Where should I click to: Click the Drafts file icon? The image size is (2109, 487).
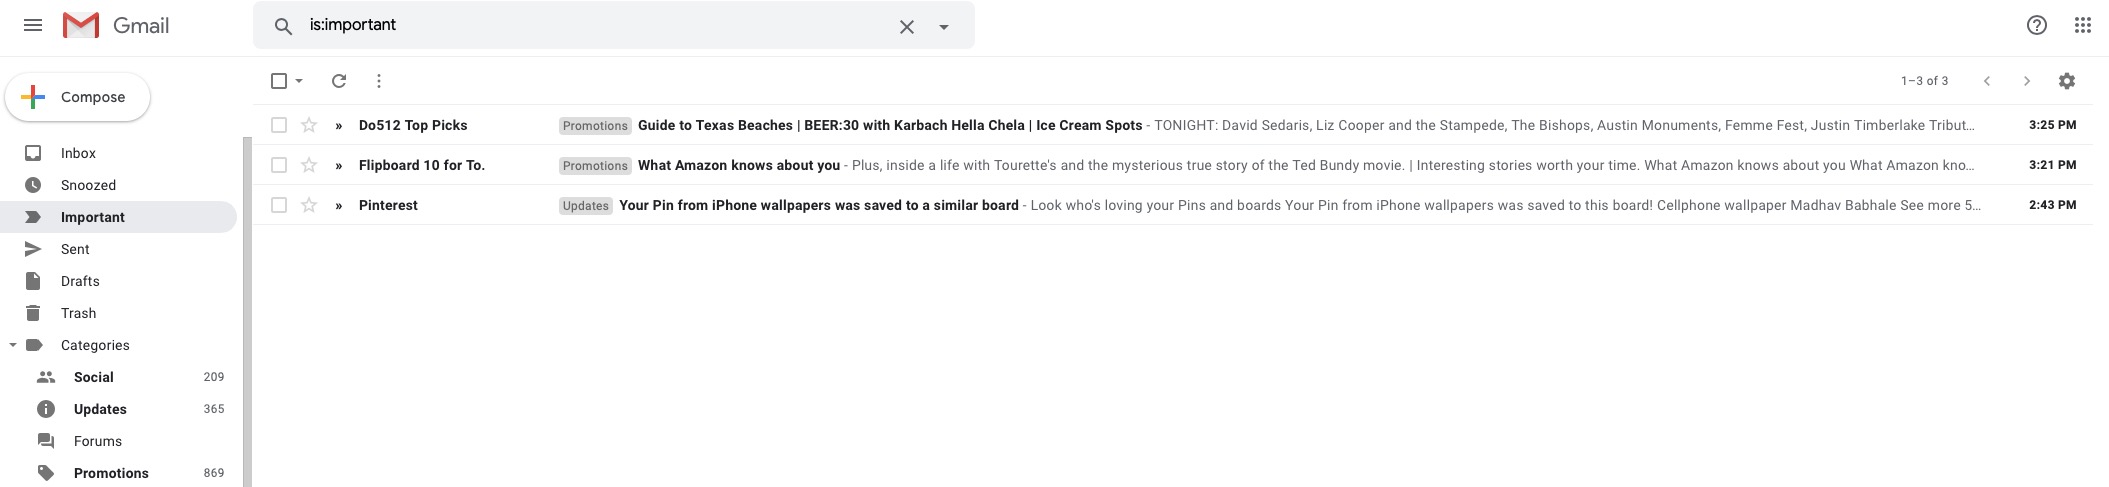tap(33, 281)
